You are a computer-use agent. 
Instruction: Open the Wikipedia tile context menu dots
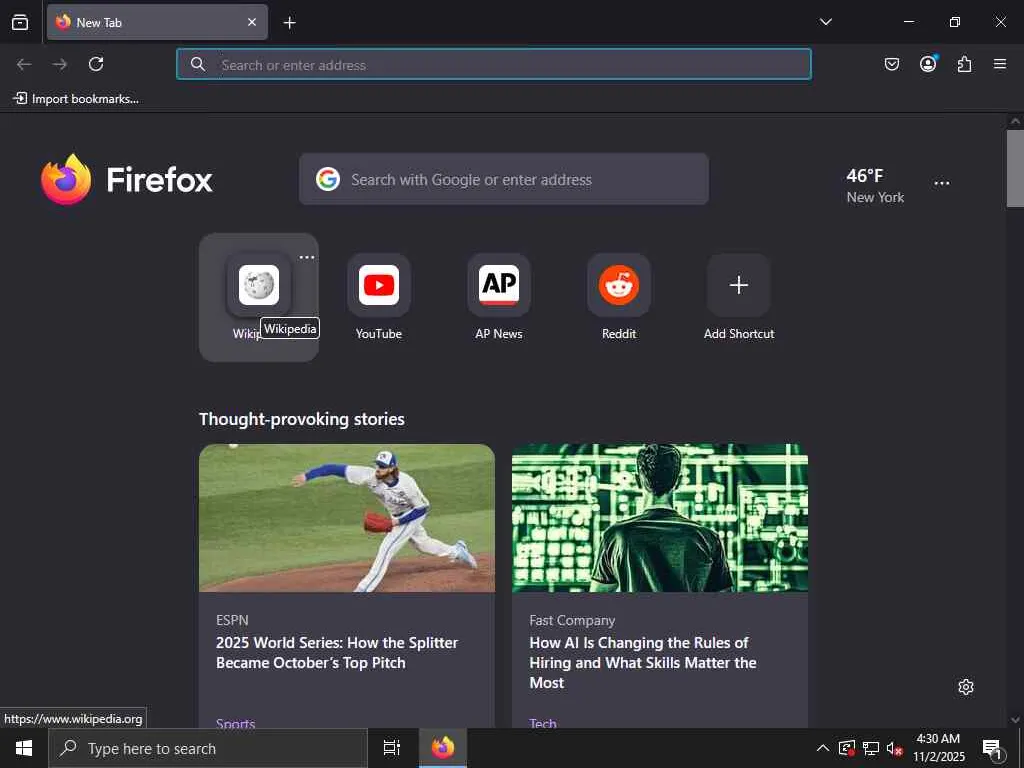tap(307, 257)
